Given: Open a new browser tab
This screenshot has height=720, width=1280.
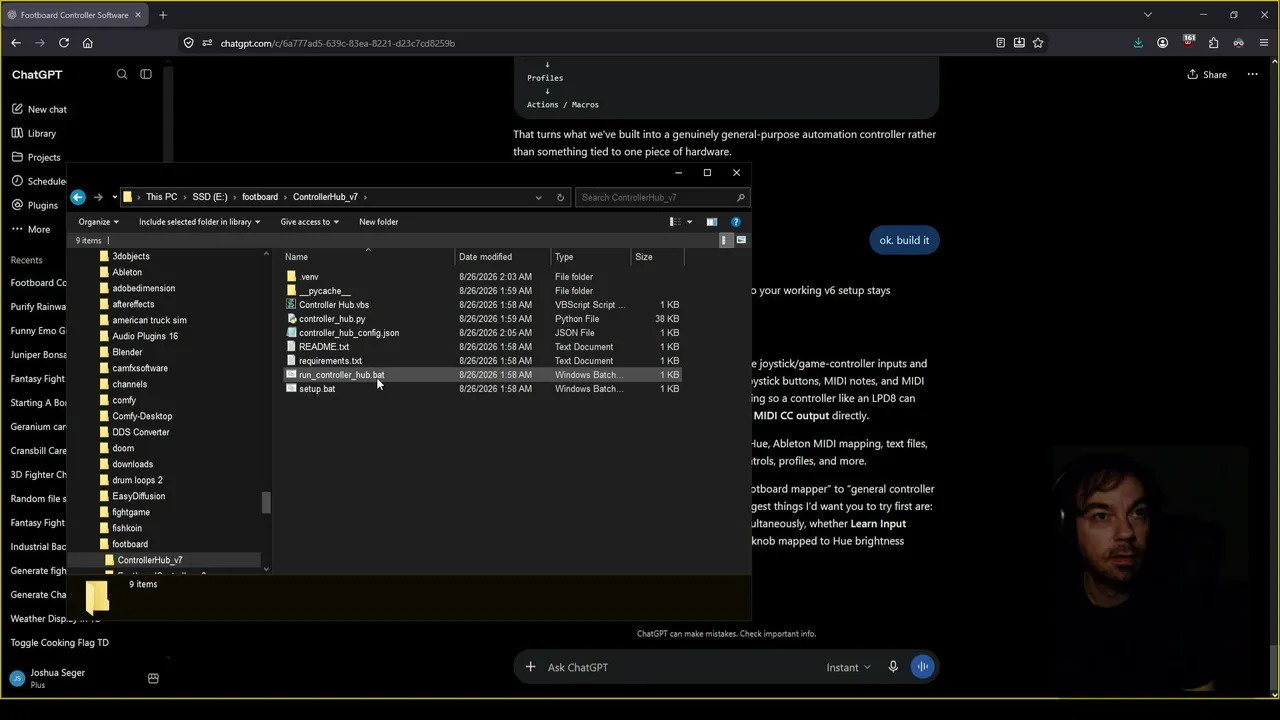Looking at the screenshot, I should coord(163,15).
